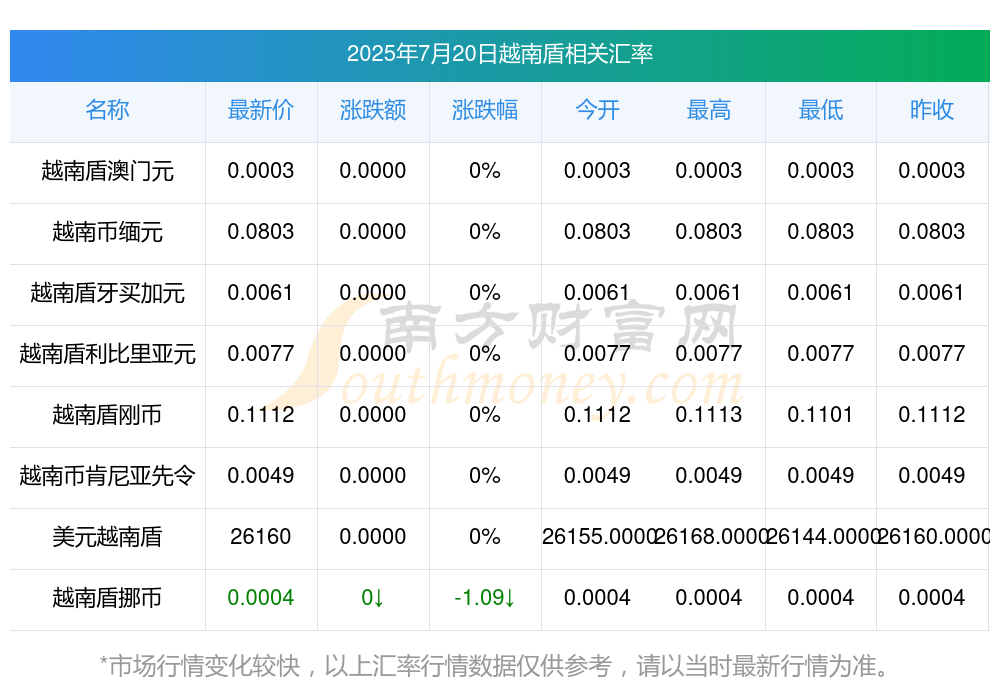Select the 越南盾澳门元 row name
Viewport: 1000px width, 698px height.
(107, 171)
